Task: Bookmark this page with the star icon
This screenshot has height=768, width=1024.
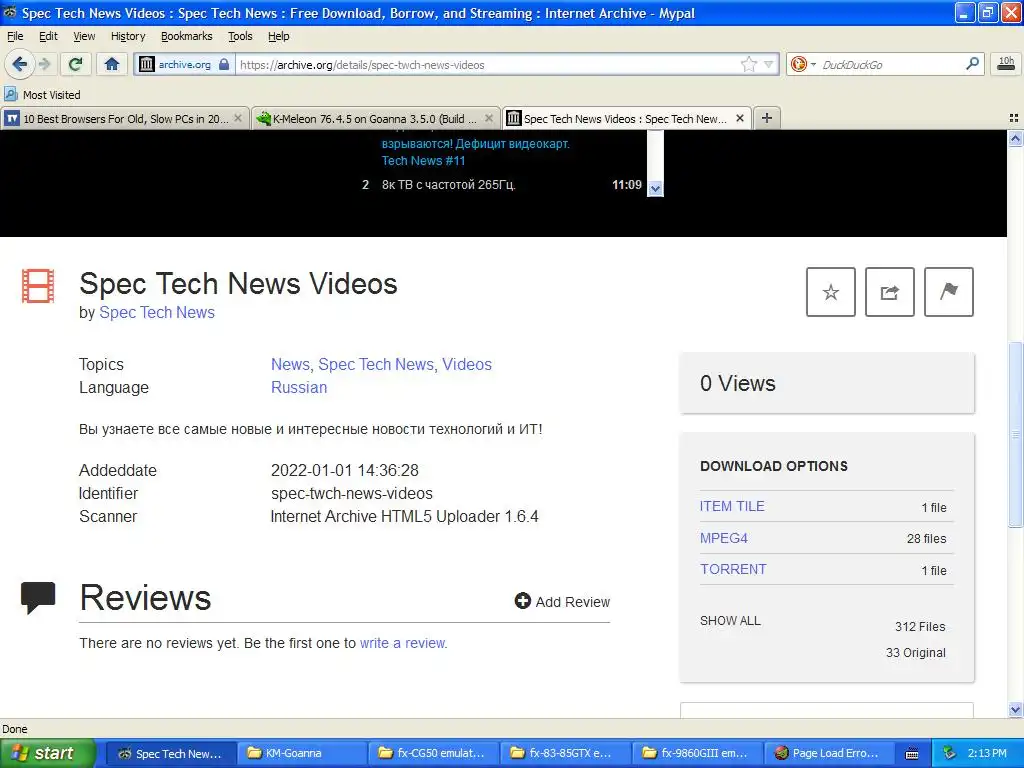Action: tap(748, 64)
